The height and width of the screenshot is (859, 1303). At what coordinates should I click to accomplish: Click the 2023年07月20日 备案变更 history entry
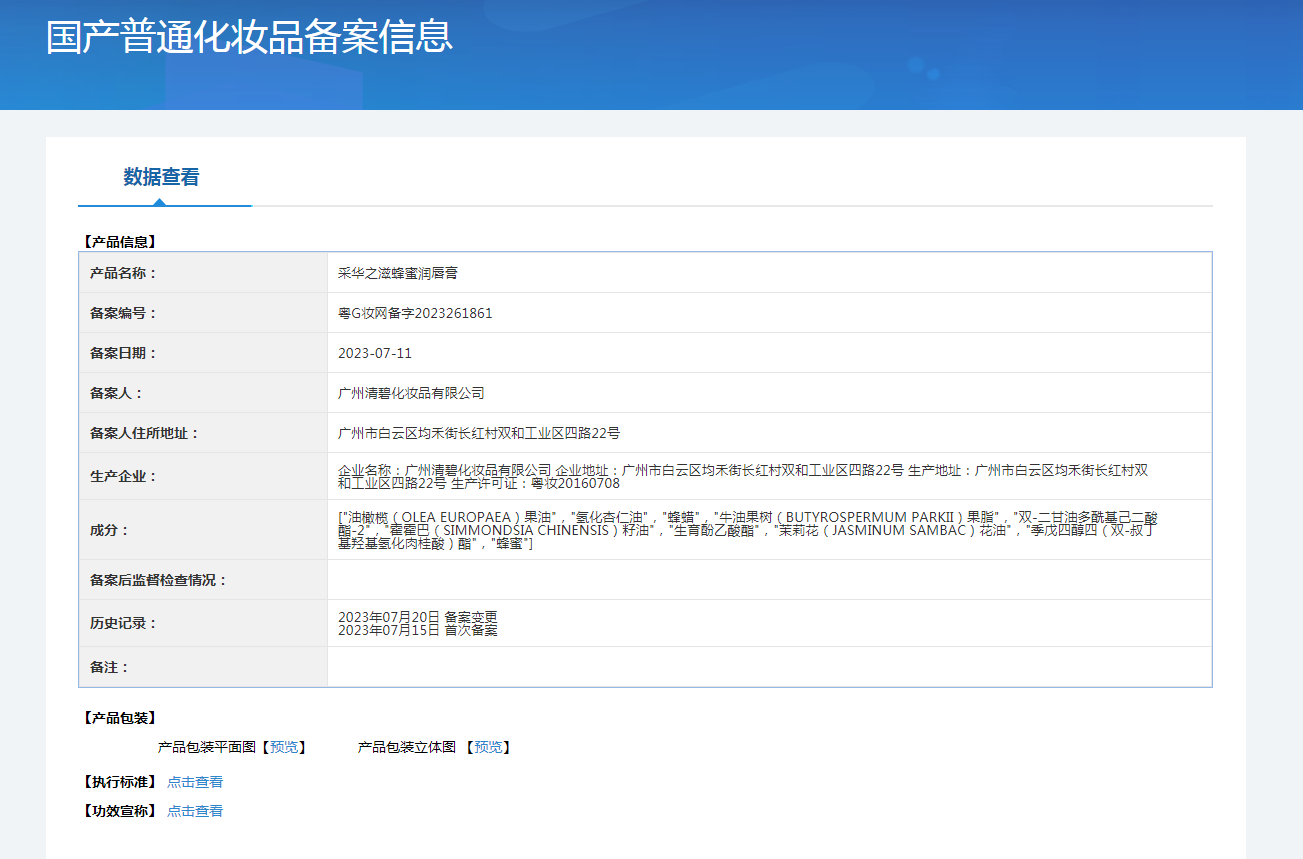pyautogui.click(x=417, y=616)
